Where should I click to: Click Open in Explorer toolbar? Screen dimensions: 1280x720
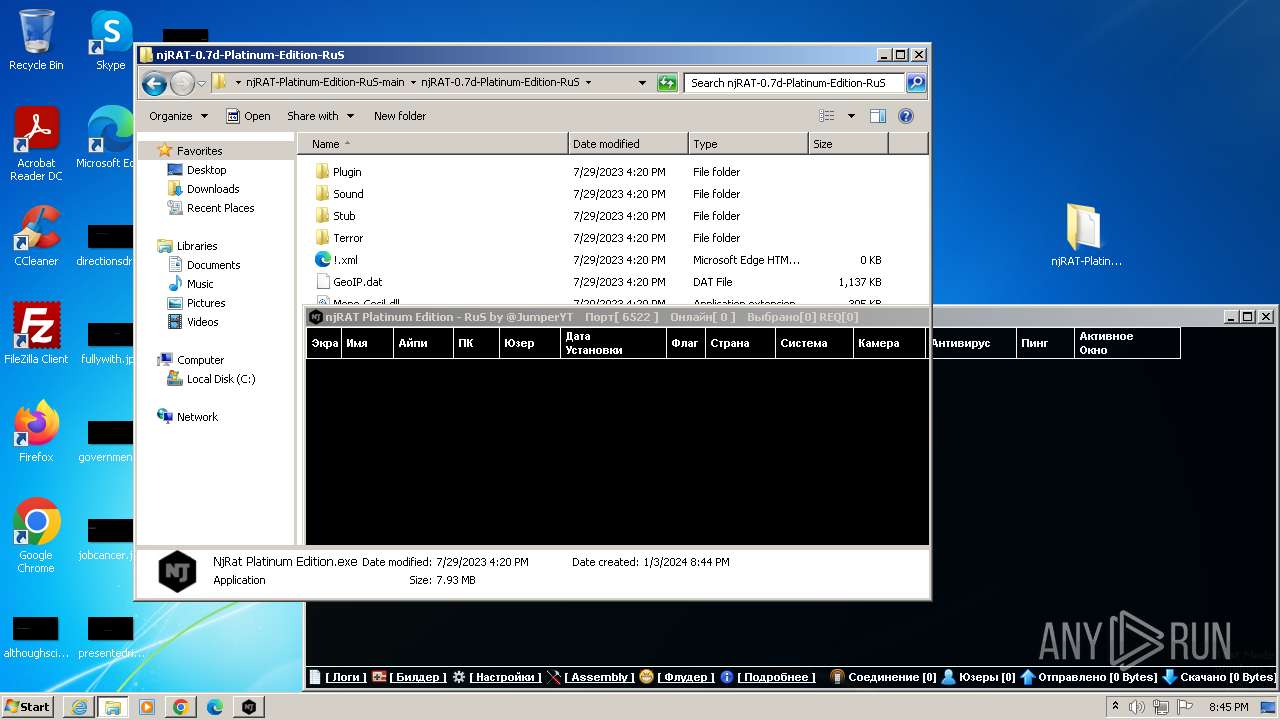tap(248, 116)
